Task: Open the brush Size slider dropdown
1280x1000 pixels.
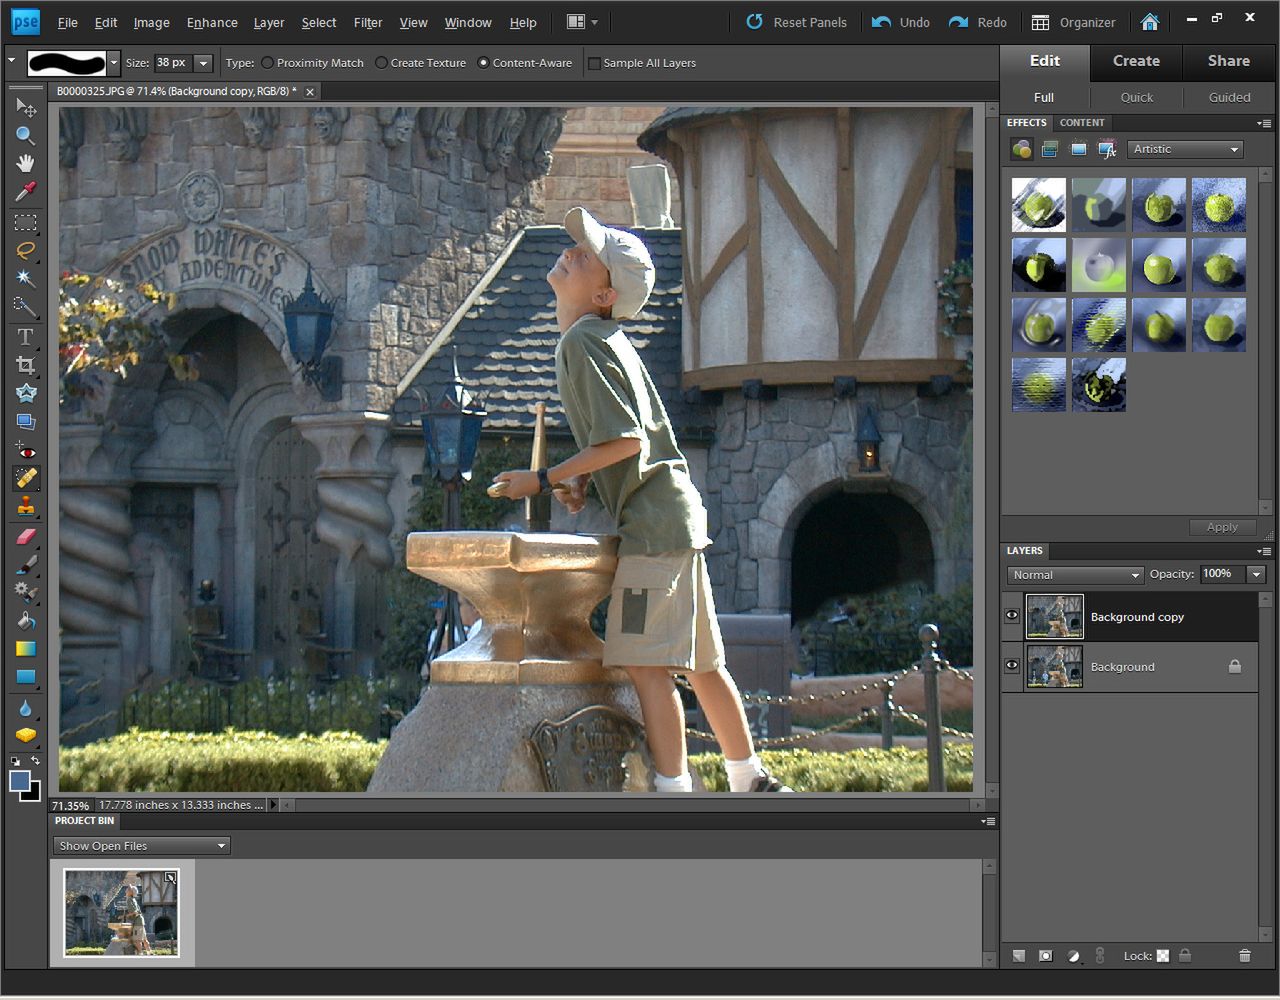Action: (x=203, y=63)
